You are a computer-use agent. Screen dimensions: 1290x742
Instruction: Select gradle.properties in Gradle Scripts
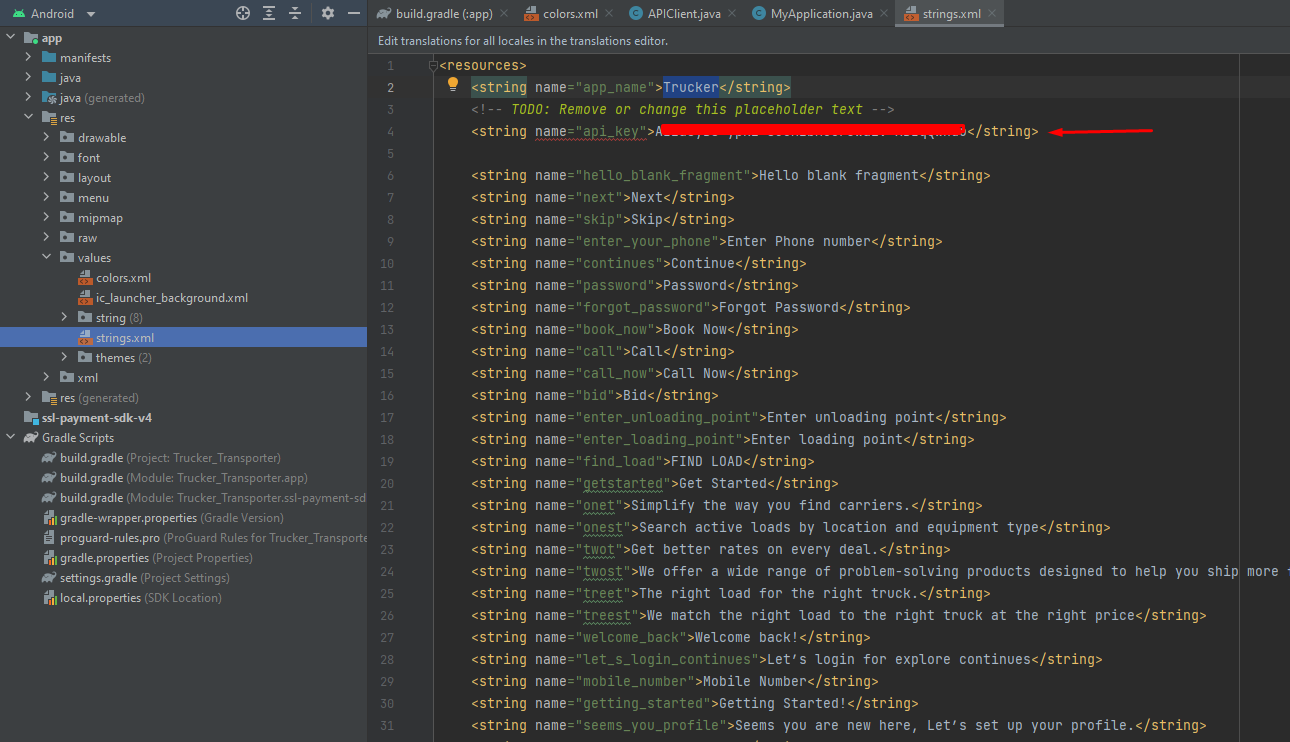[104, 558]
